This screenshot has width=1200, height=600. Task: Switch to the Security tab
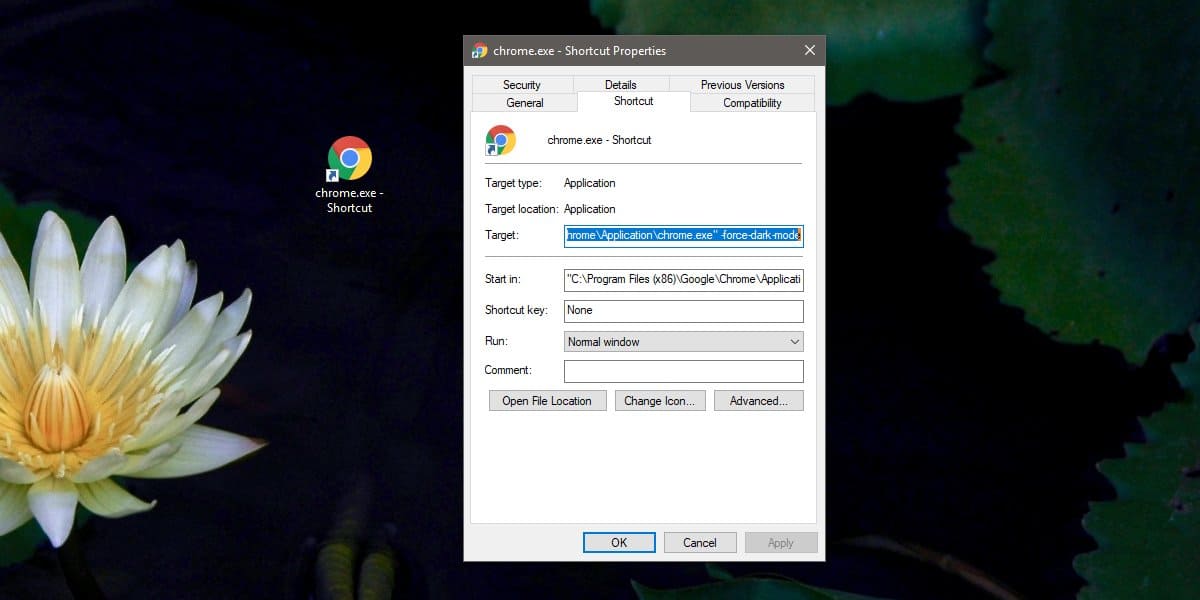pyautogui.click(x=522, y=85)
